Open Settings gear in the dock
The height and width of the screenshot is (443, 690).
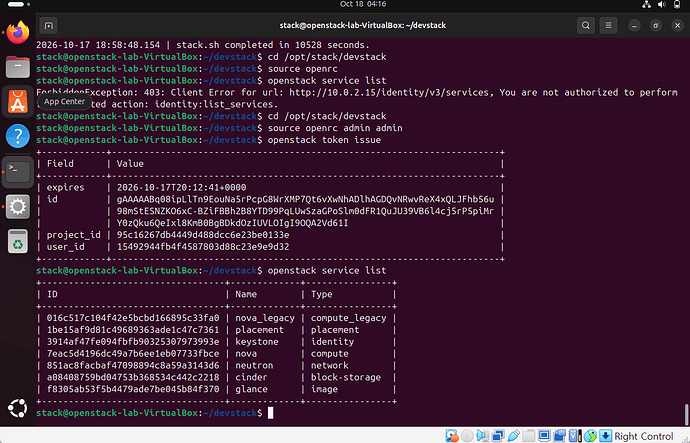[18, 206]
